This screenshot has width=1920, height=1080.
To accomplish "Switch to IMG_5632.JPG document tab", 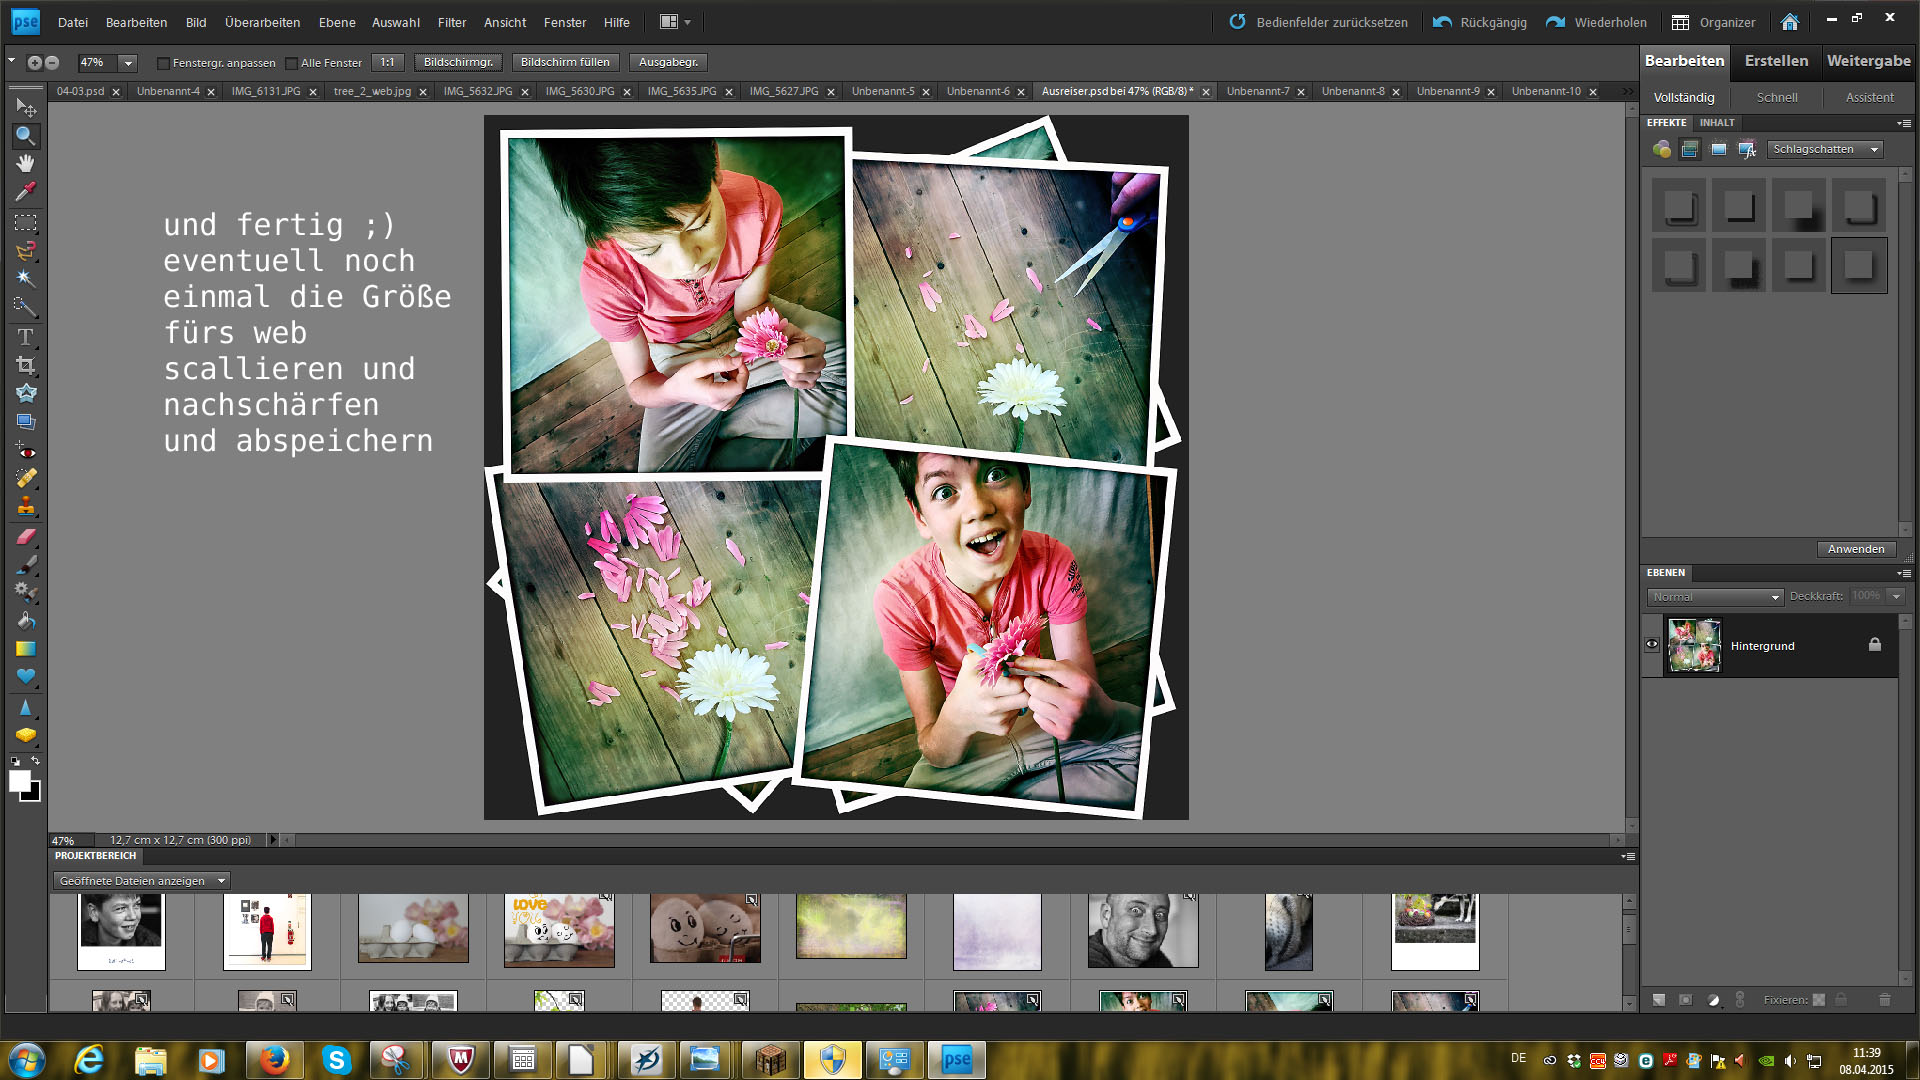I will click(478, 91).
